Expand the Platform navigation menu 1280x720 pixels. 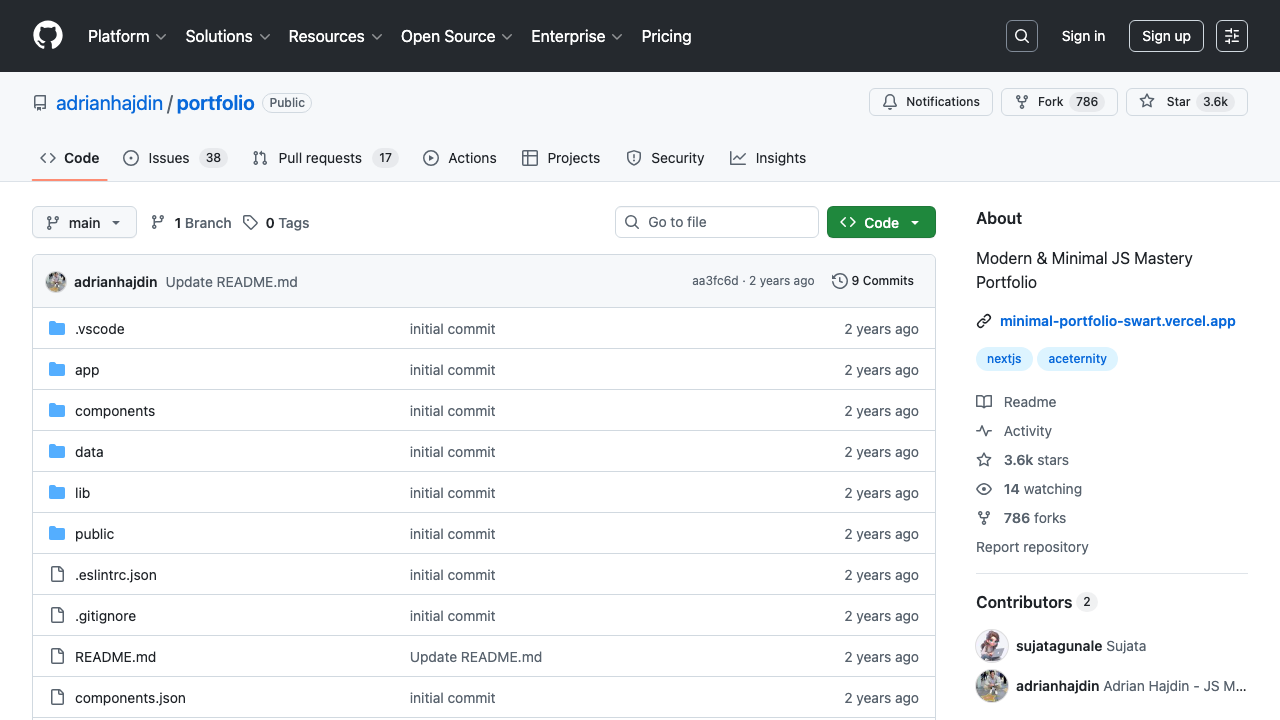tap(127, 36)
